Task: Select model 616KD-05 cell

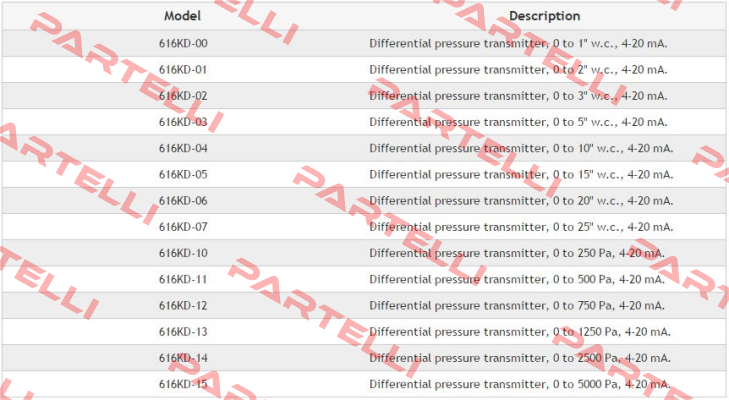Action: click(183, 174)
